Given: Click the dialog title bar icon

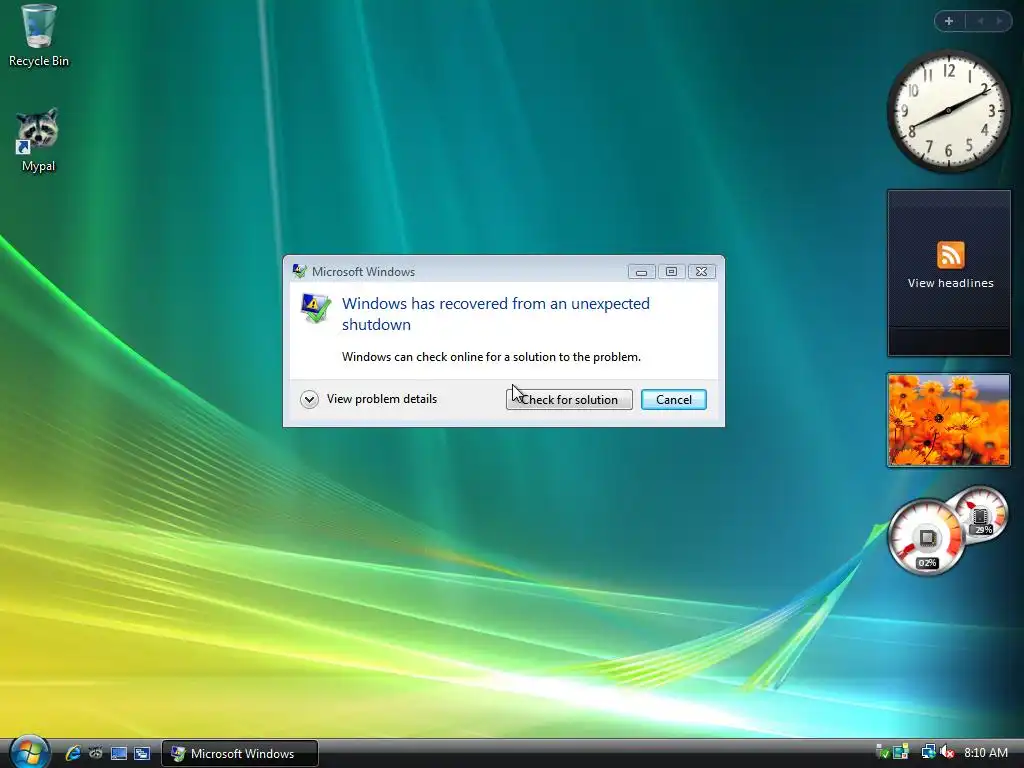Looking at the screenshot, I should (x=300, y=272).
